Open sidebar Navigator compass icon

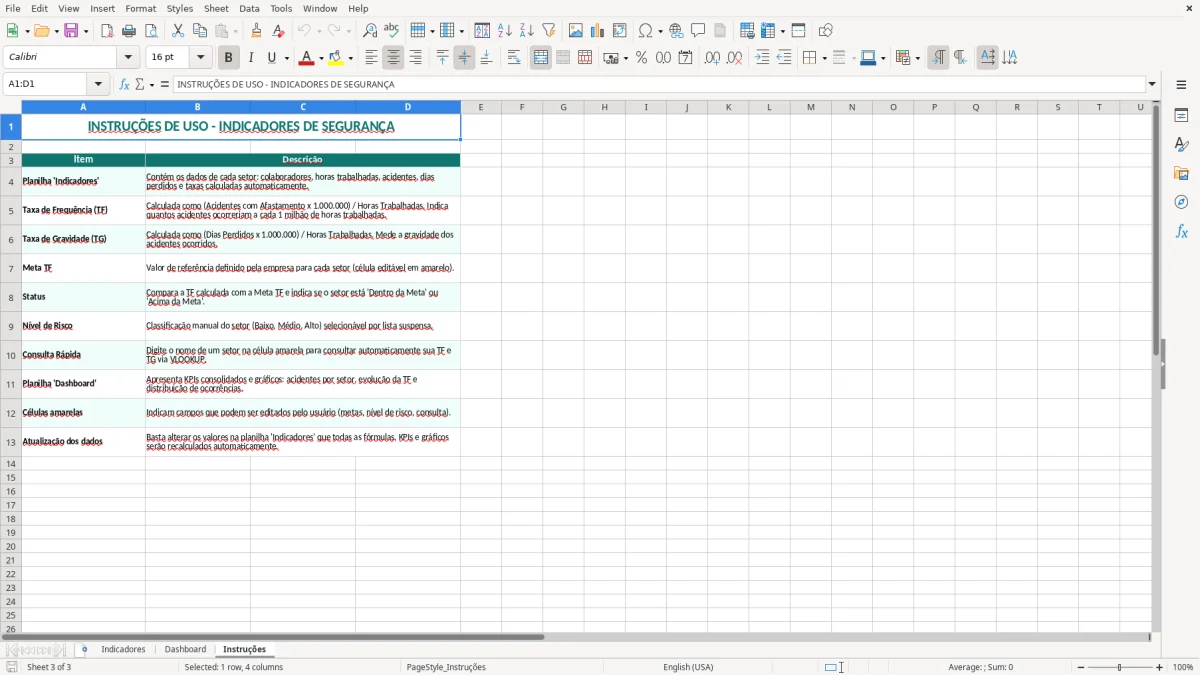(1181, 203)
